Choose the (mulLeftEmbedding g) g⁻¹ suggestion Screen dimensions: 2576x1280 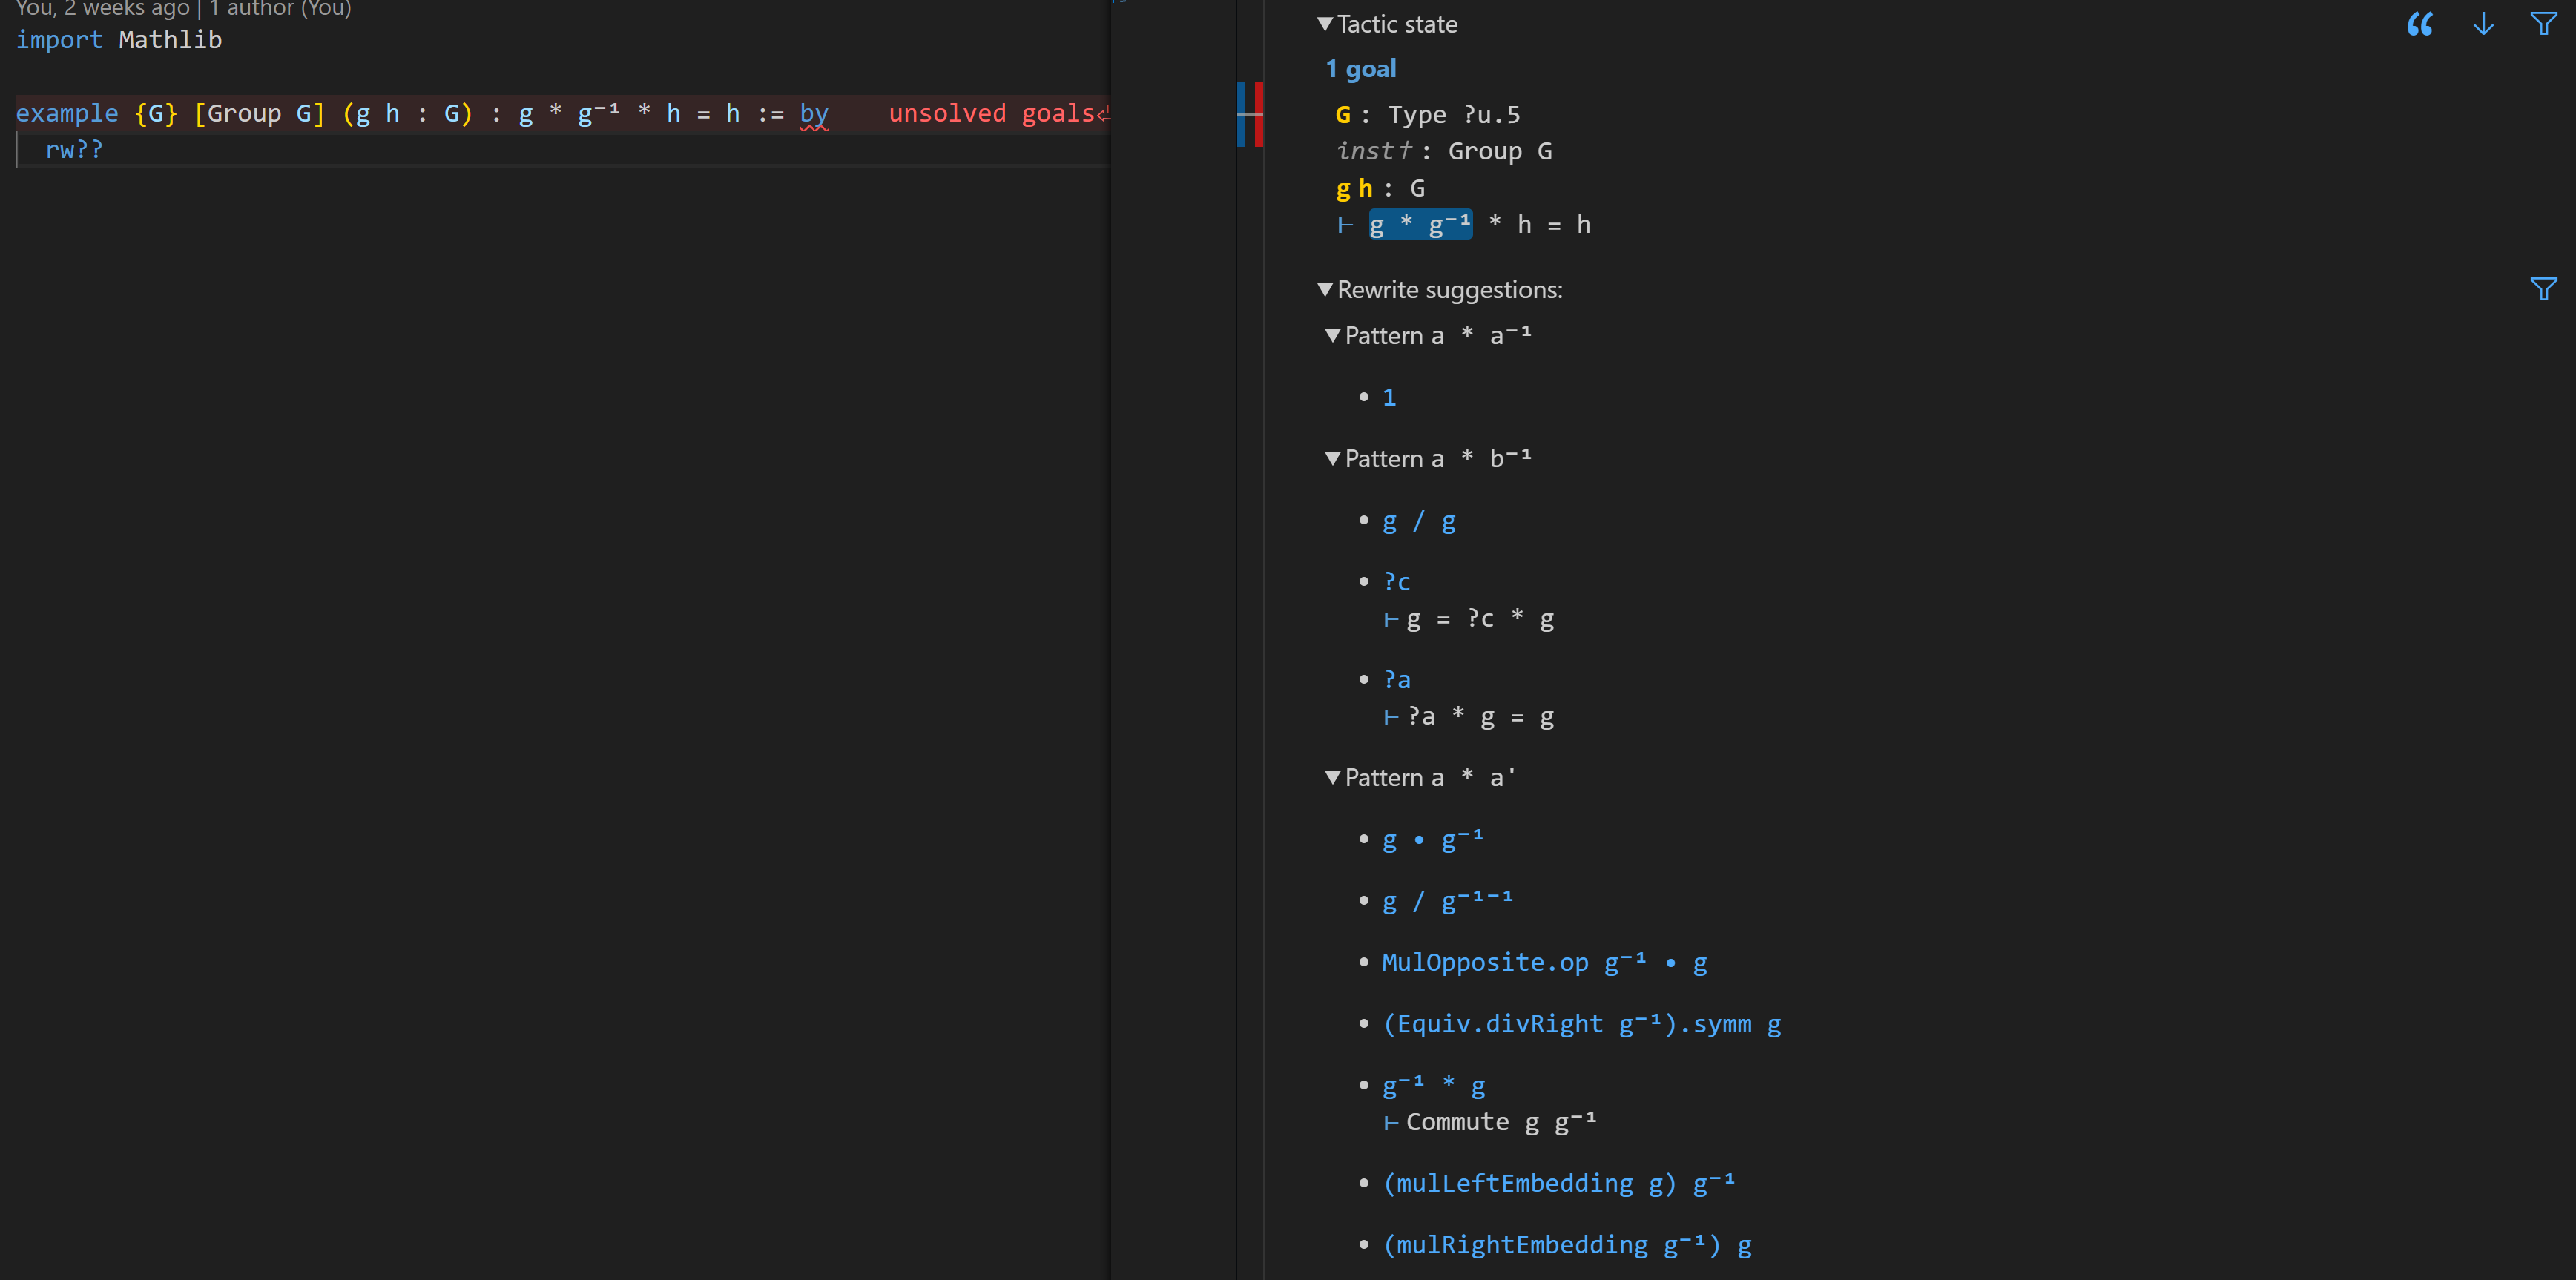click(x=1558, y=1184)
